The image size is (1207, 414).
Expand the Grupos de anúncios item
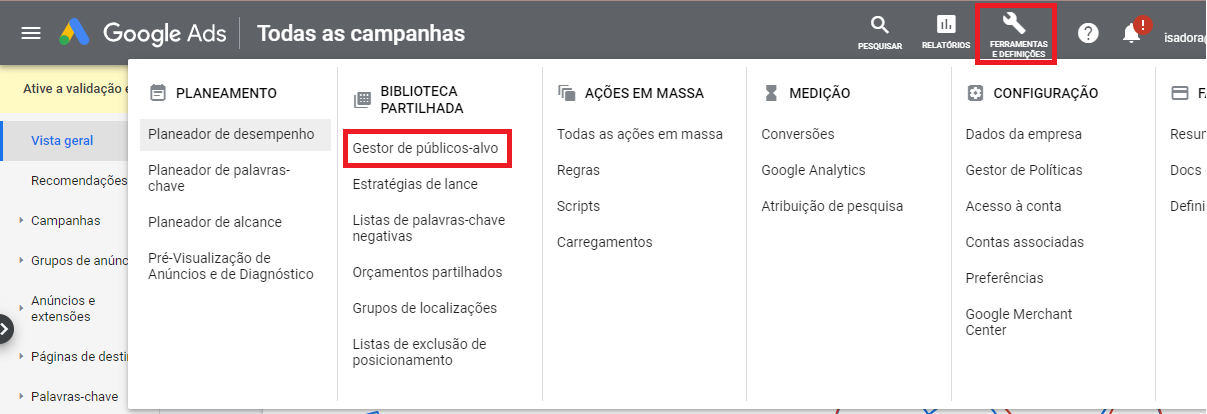point(21,260)
